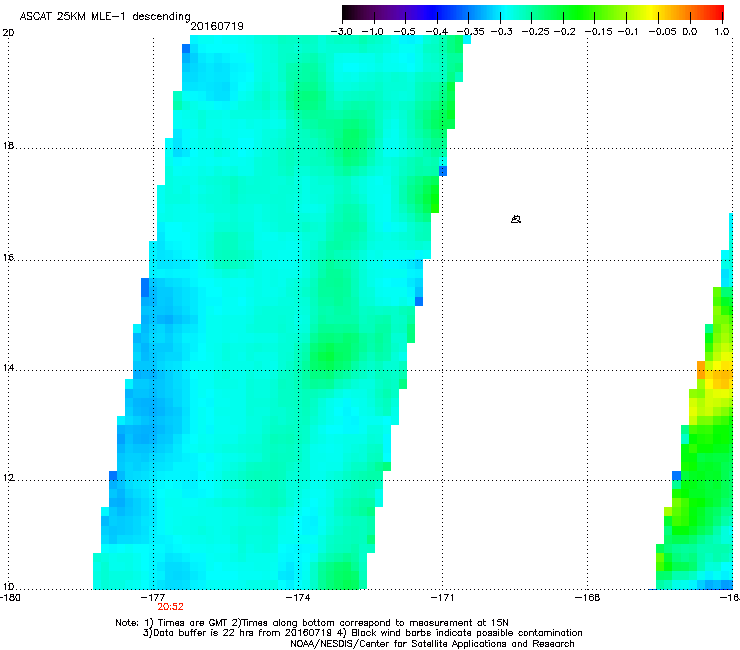This screenshot has width=740, height=650.
Task: Click the longitude axis label "-171"
Action: pyautogui.click(x=443, y=598)
